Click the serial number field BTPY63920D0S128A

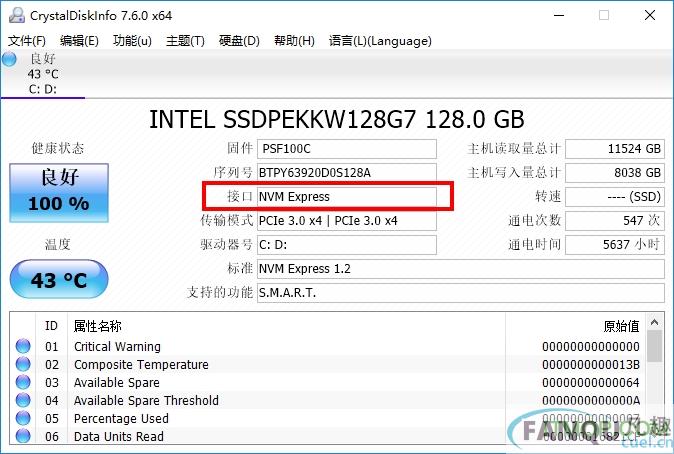(x=347, y=173)
